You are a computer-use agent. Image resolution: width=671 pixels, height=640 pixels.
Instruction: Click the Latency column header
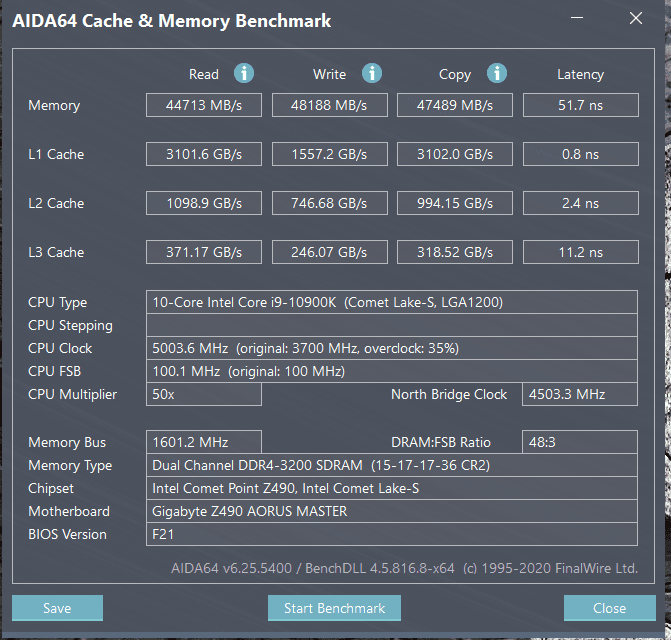coord(580,74)
